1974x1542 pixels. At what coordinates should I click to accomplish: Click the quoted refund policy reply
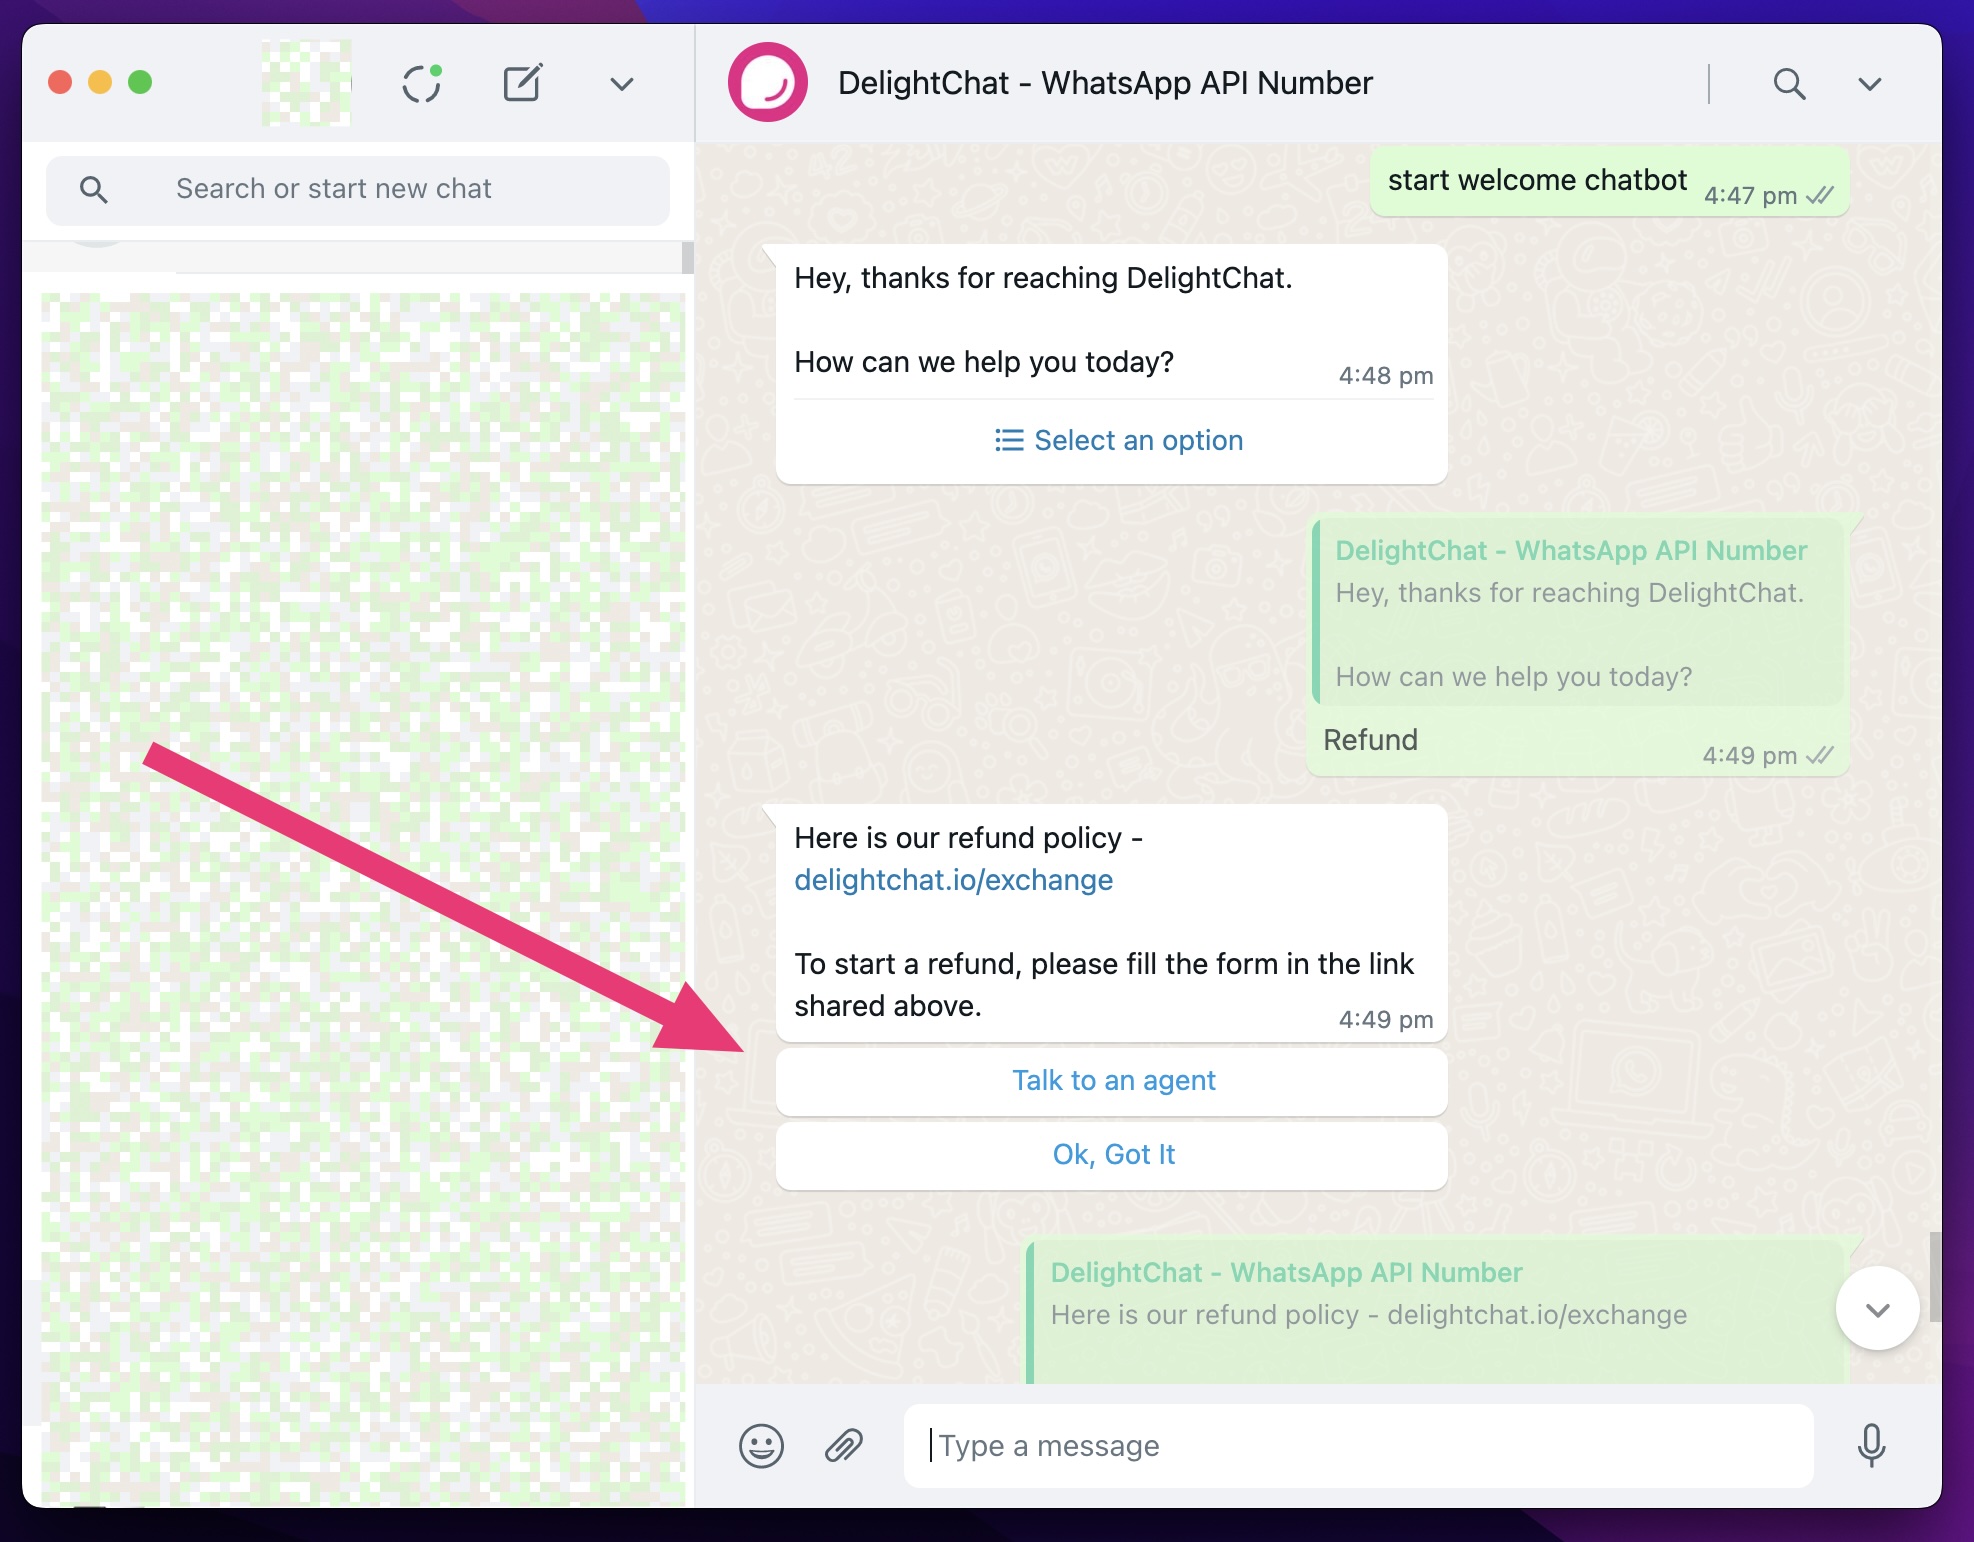click(1436, 1313)
